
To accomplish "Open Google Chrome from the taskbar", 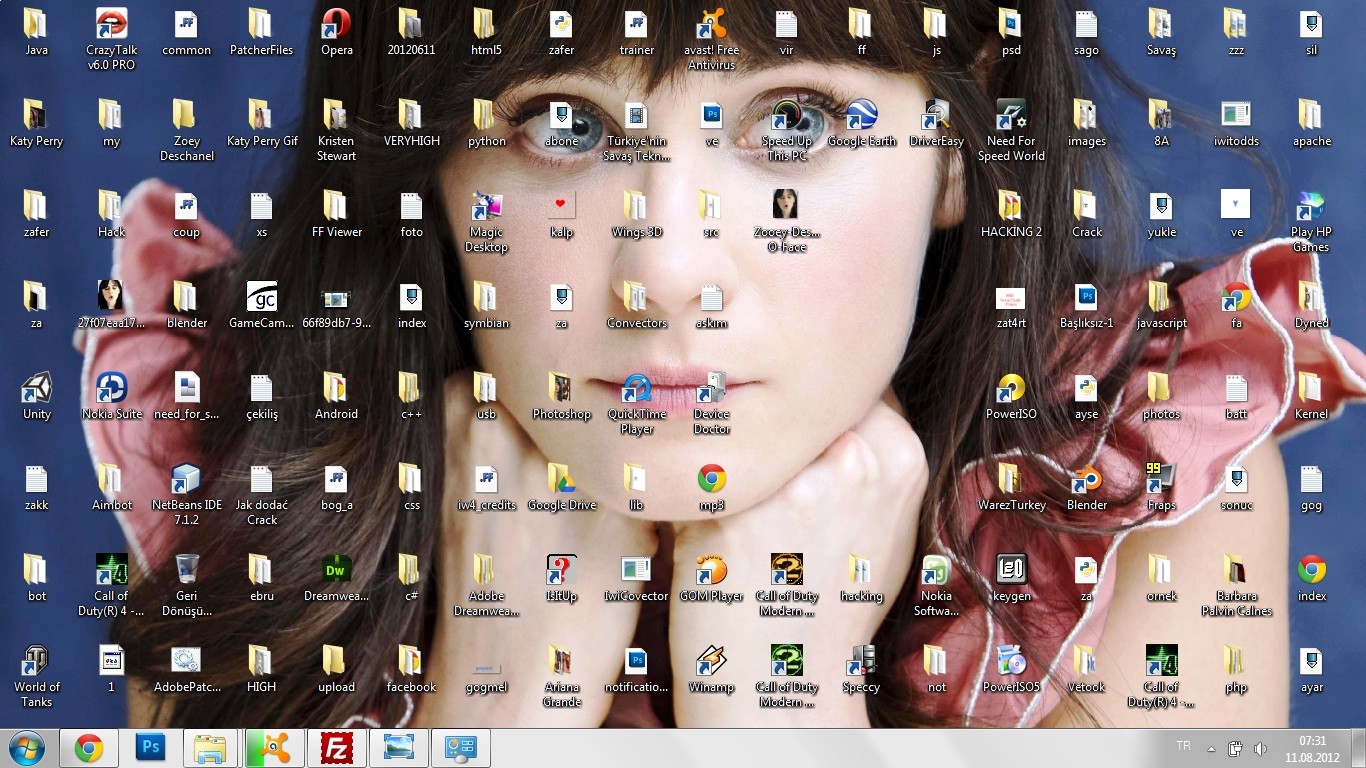I will tap(89, 748).
